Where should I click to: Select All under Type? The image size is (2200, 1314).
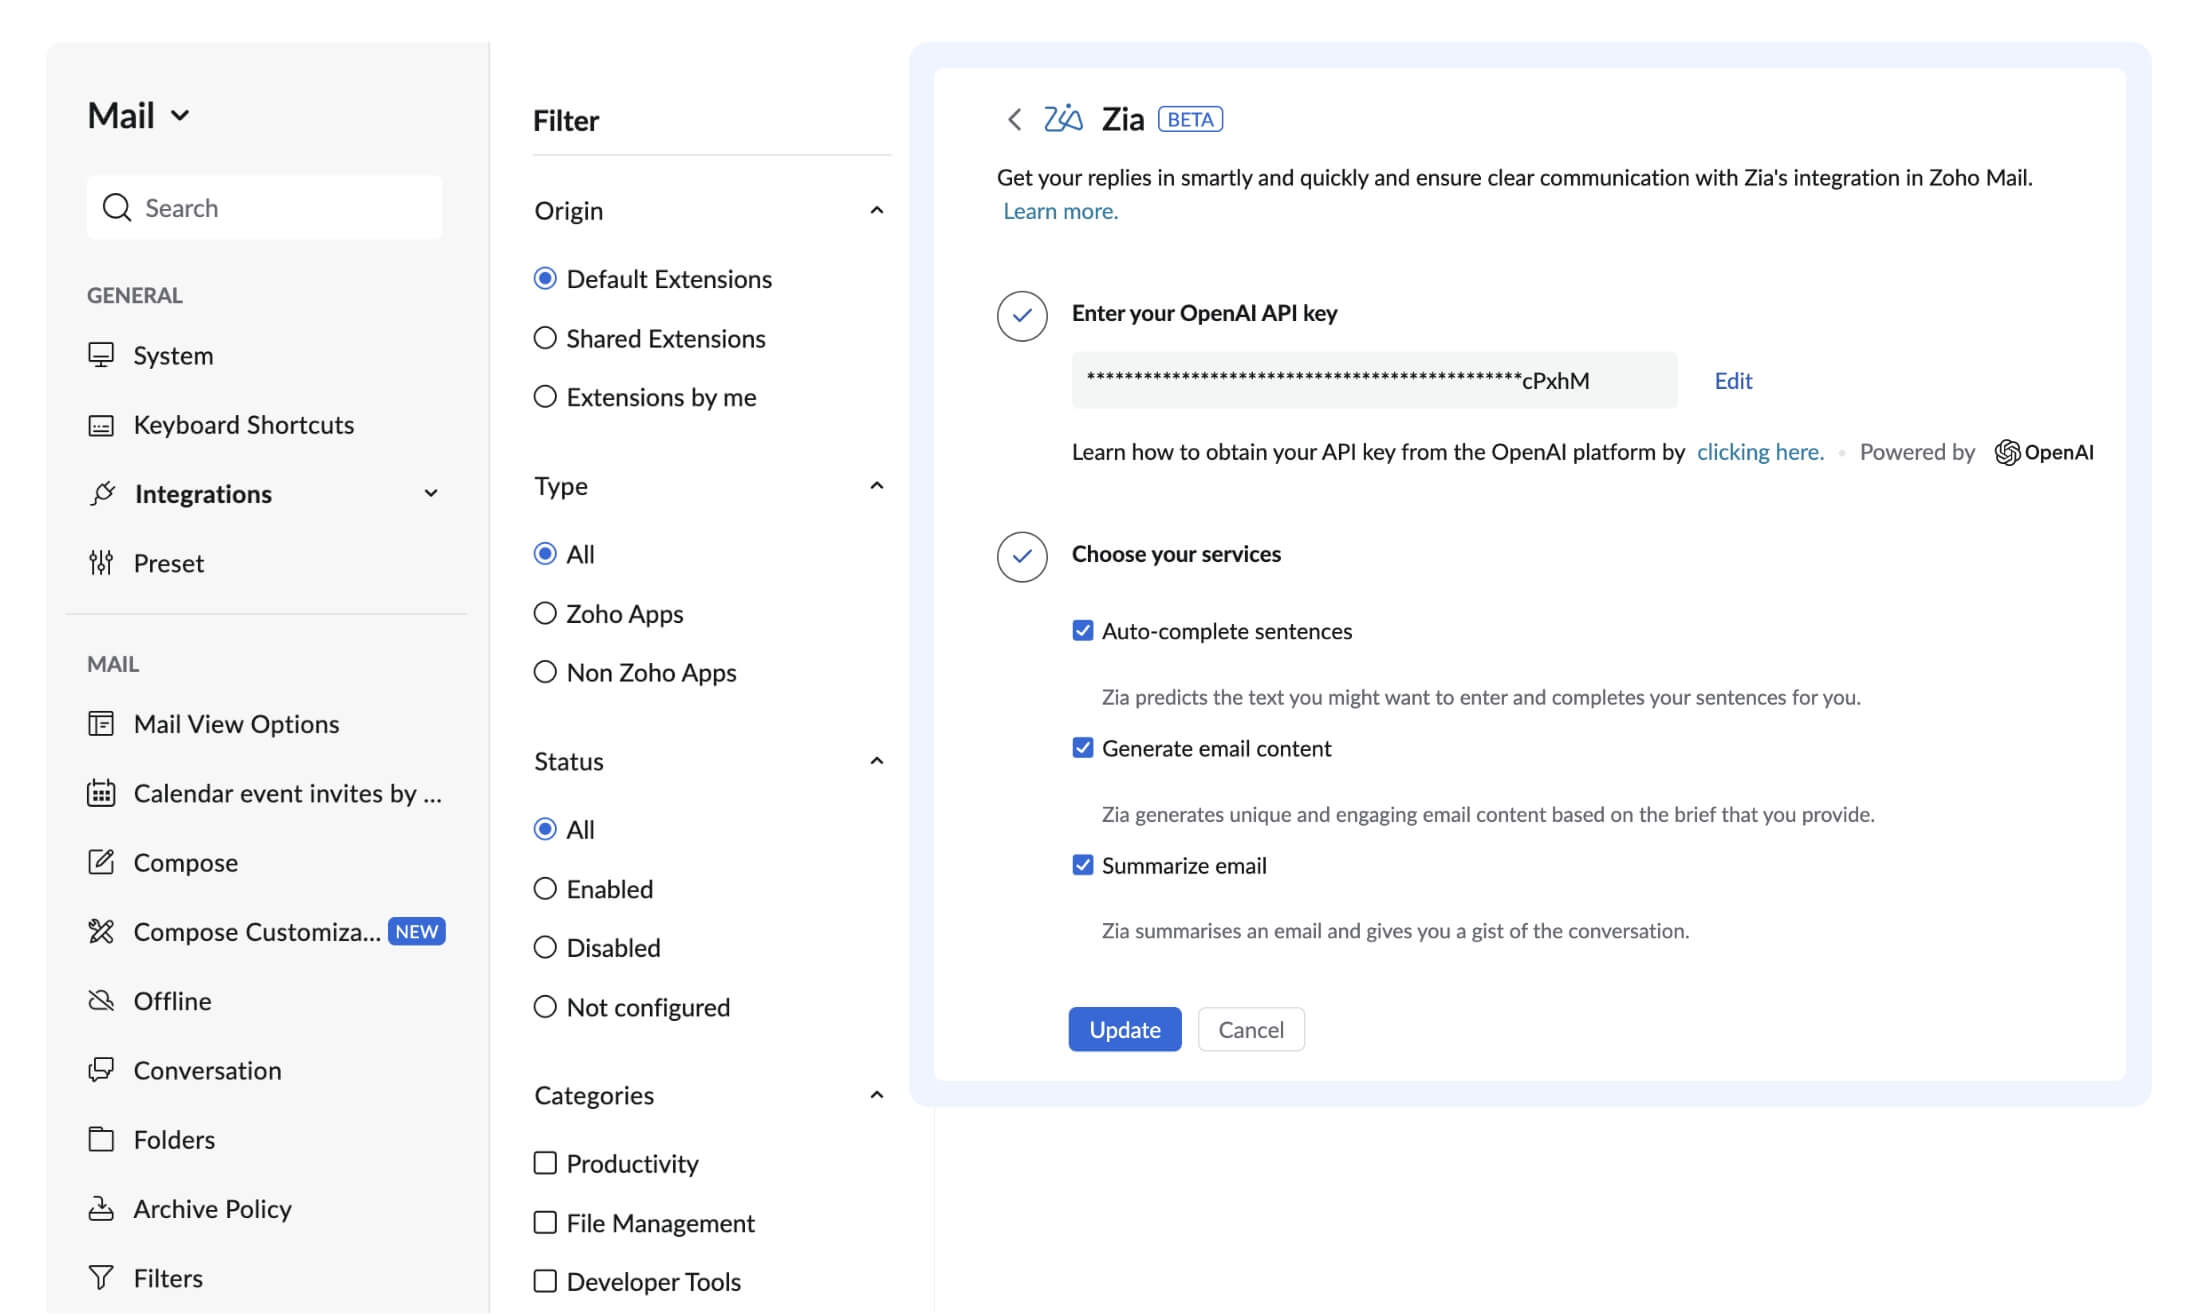tap(545, 554)
